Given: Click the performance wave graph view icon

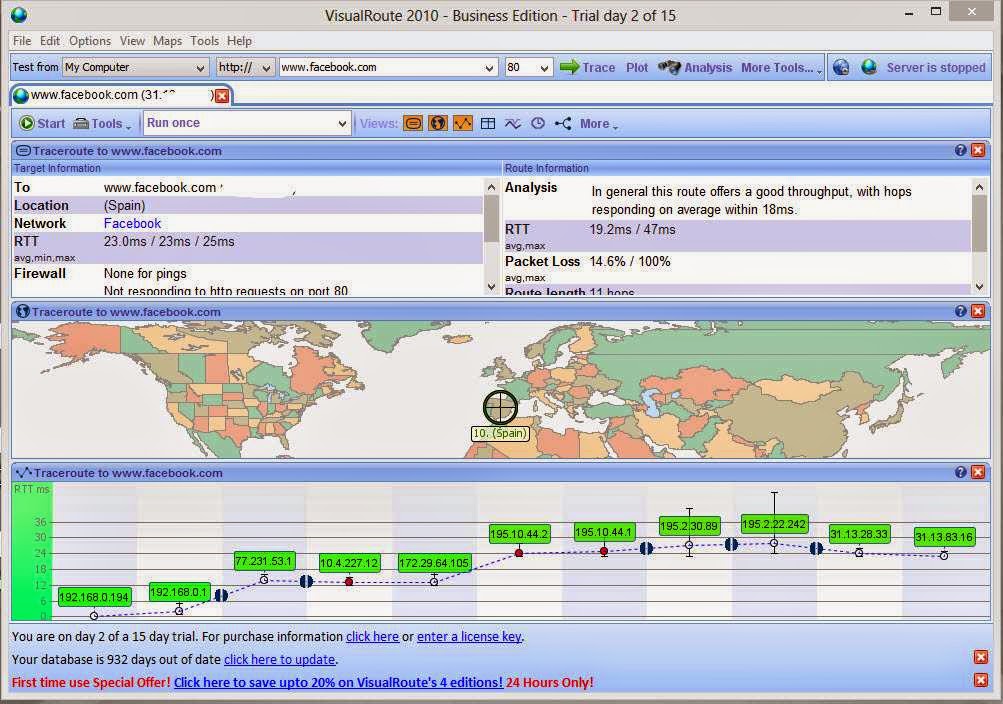Looking at the screenshot, I should [513, 124].
